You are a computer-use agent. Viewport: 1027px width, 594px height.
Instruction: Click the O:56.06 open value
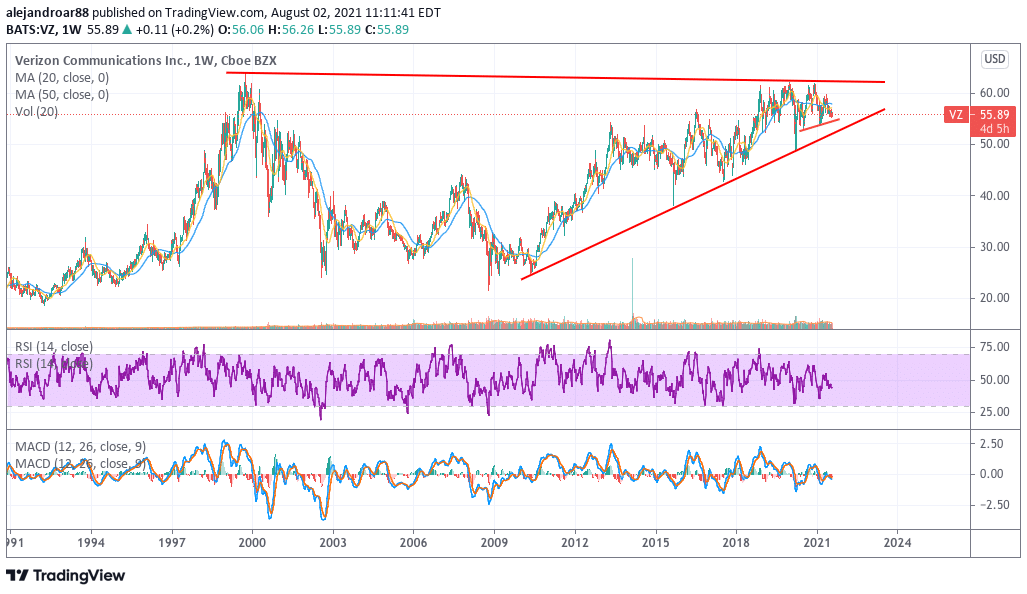click(x=240, y=29)
